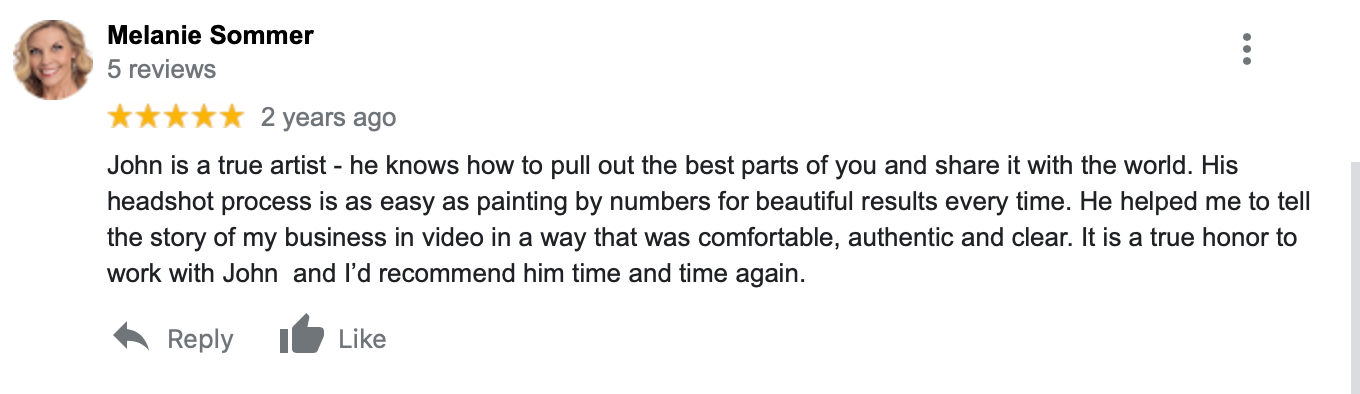
Task: Click the second gold rating star
Action: point(148,117)
